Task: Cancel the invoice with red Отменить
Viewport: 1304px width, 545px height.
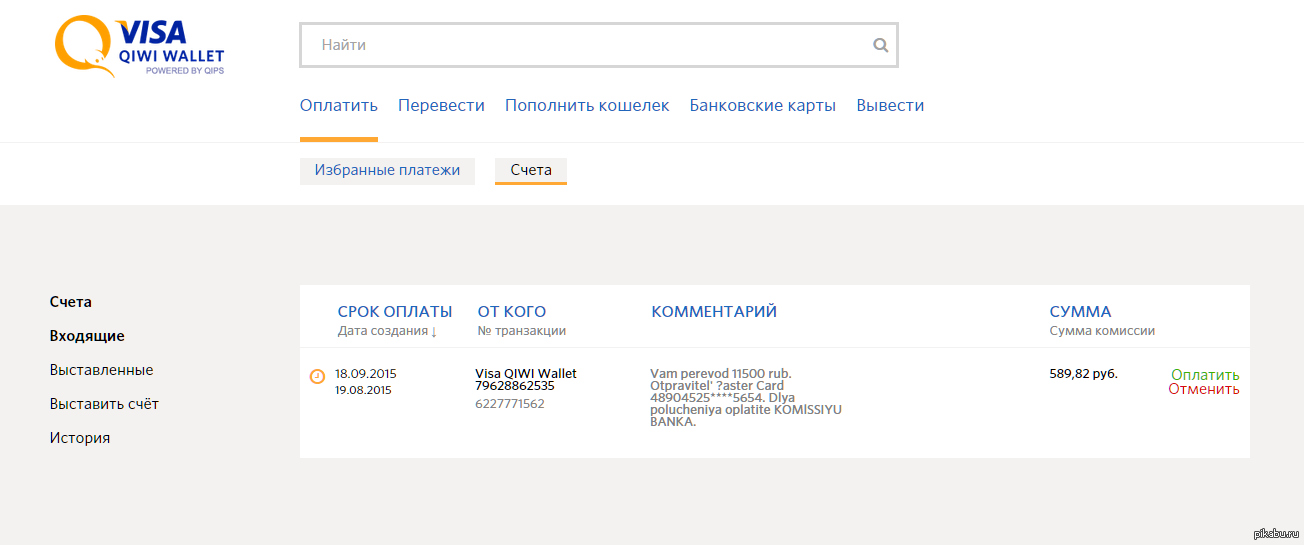Action: (x=1204, y=389)
